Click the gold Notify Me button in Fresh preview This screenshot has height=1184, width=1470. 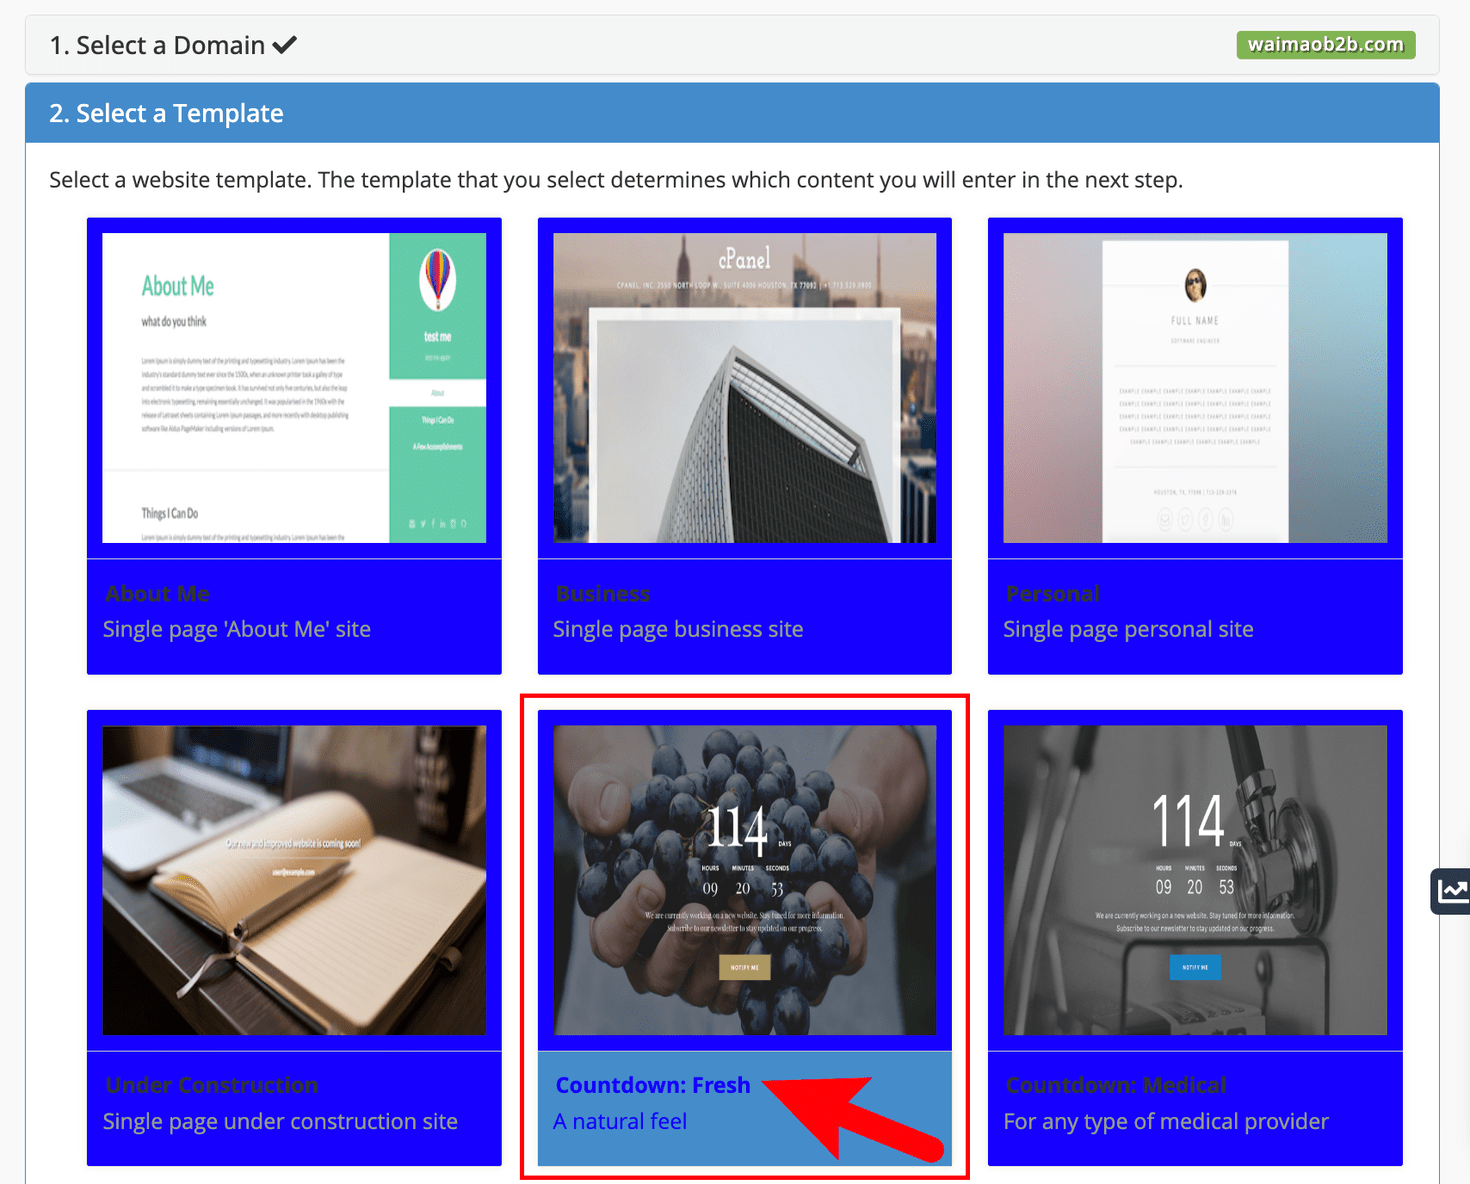[744, 967]
